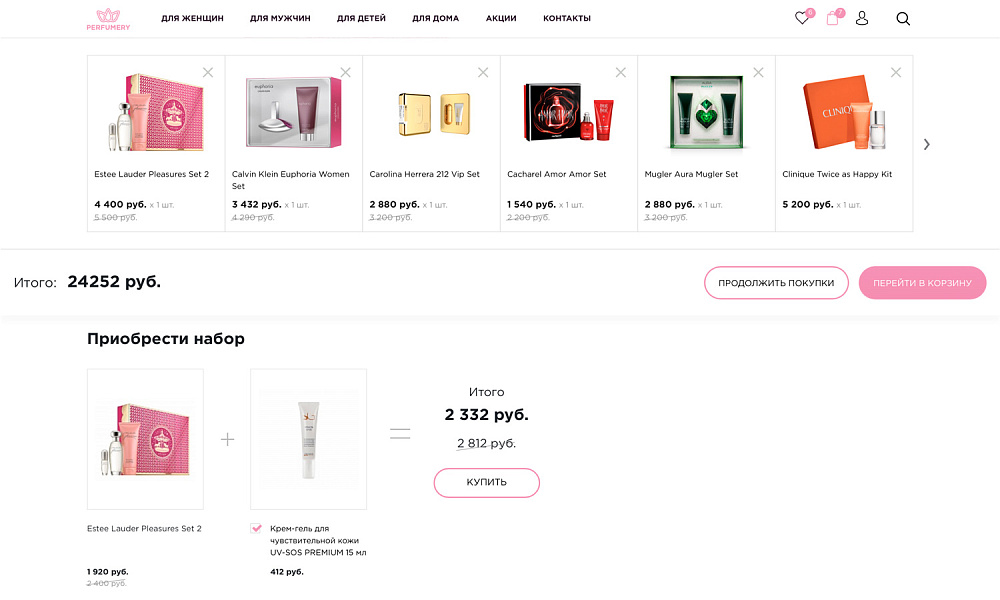Open the shopping cart icon
The height and width of the screenshot is (600, 1000).
coord(832,18)
